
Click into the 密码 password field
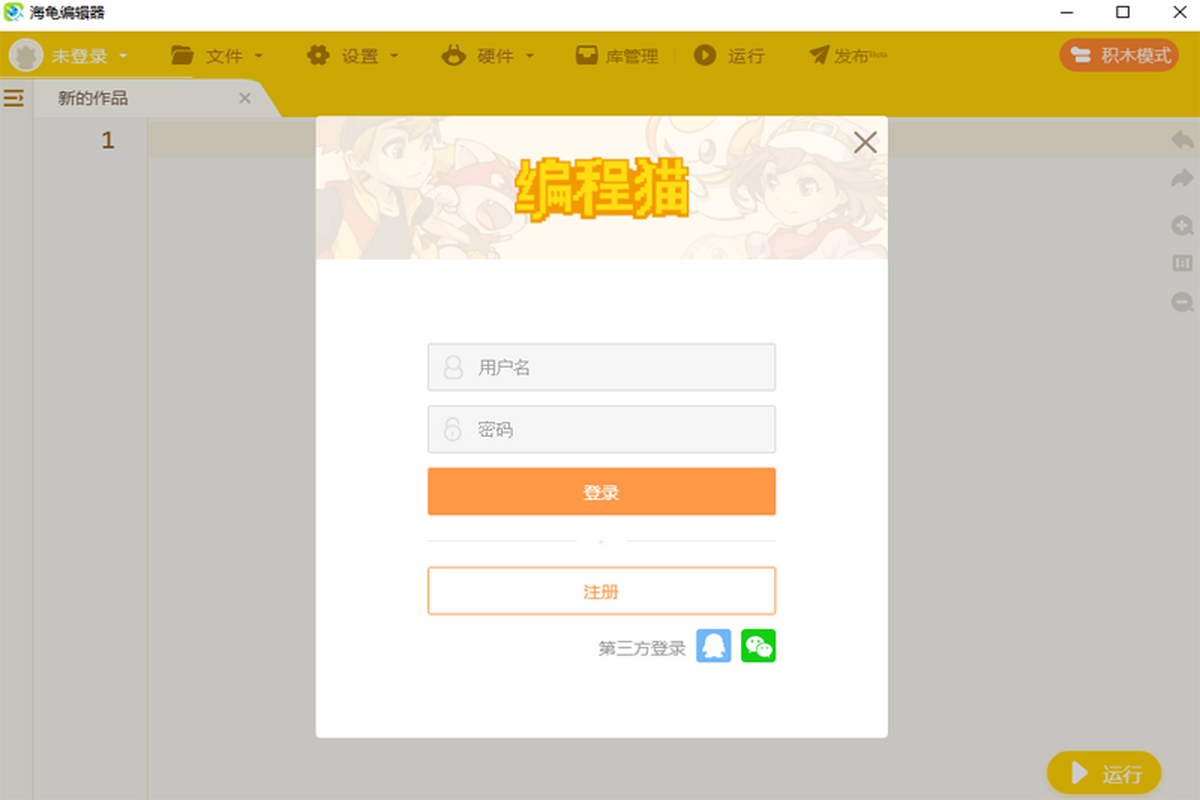pyautogui.click(x=601, y=429)
